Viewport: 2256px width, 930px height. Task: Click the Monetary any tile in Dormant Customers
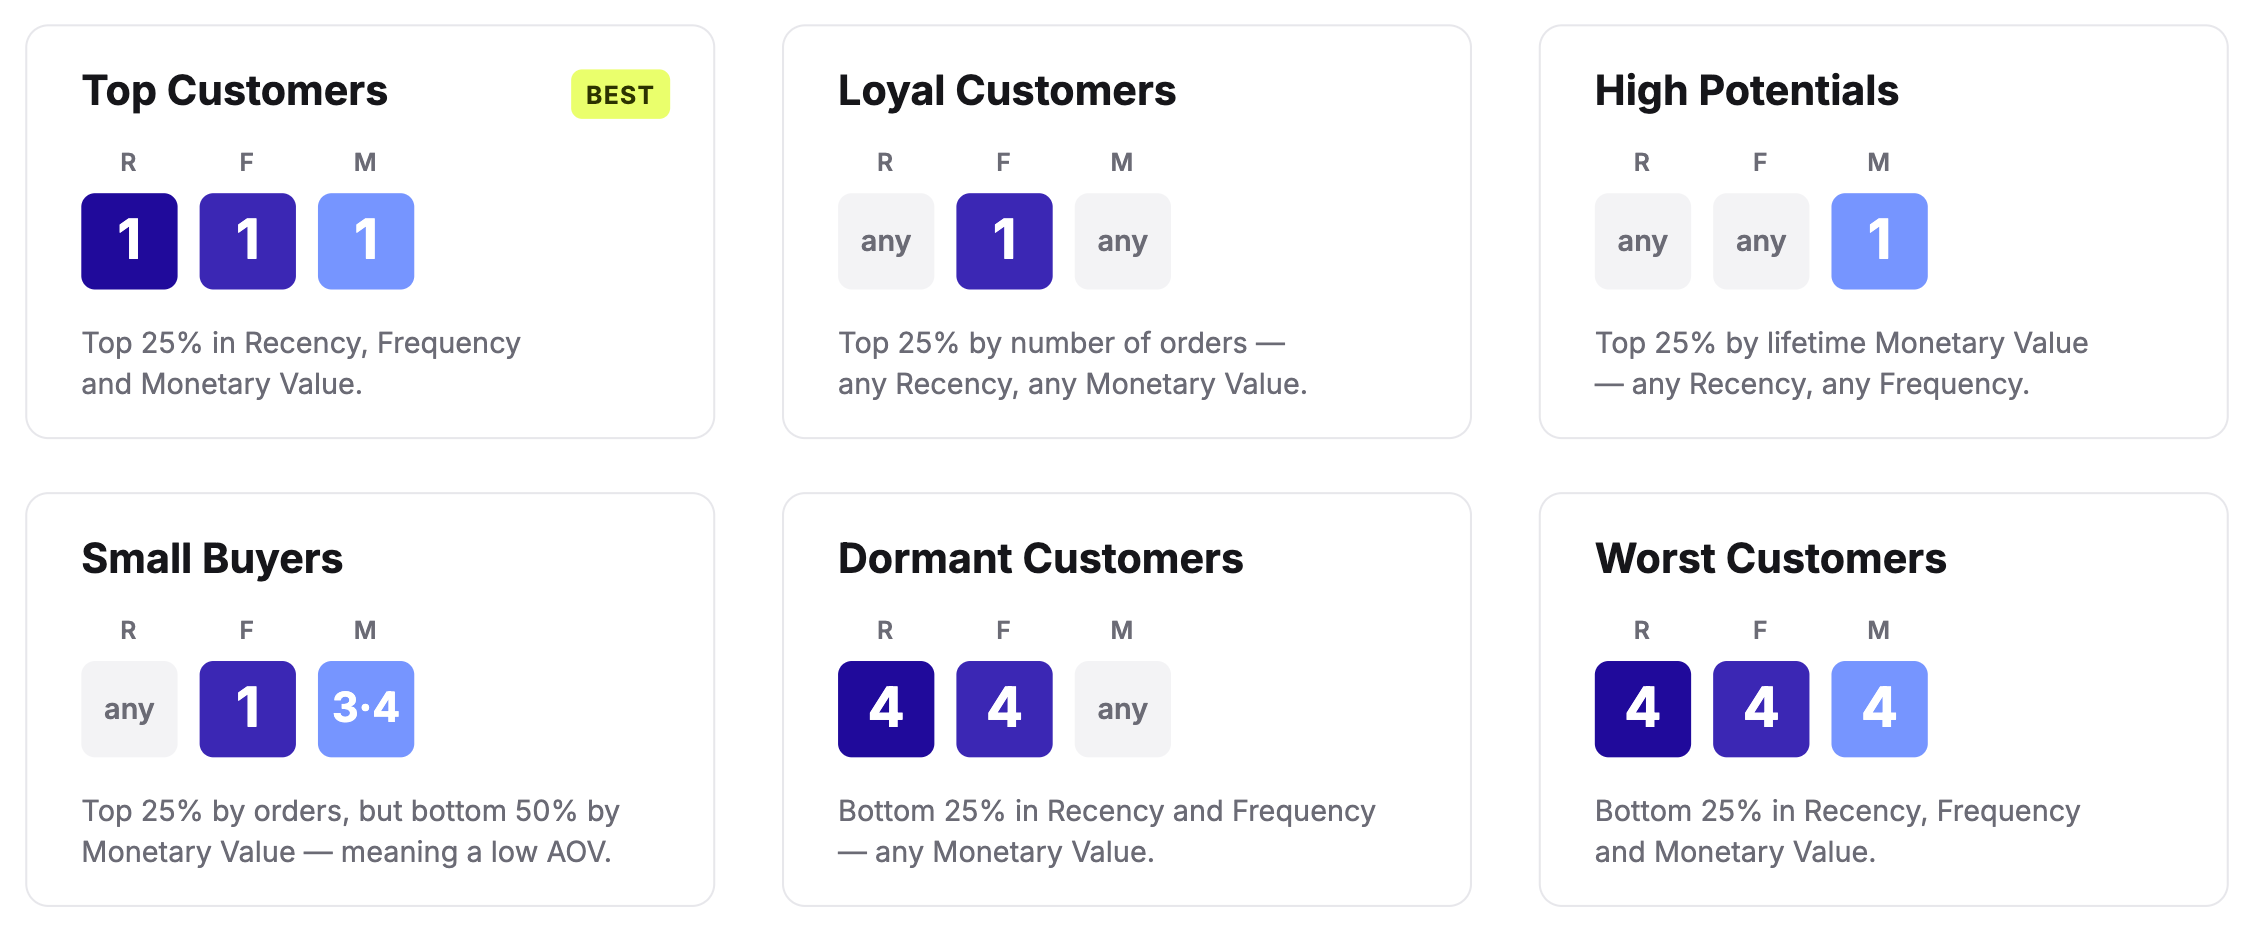click(1122, 709)
